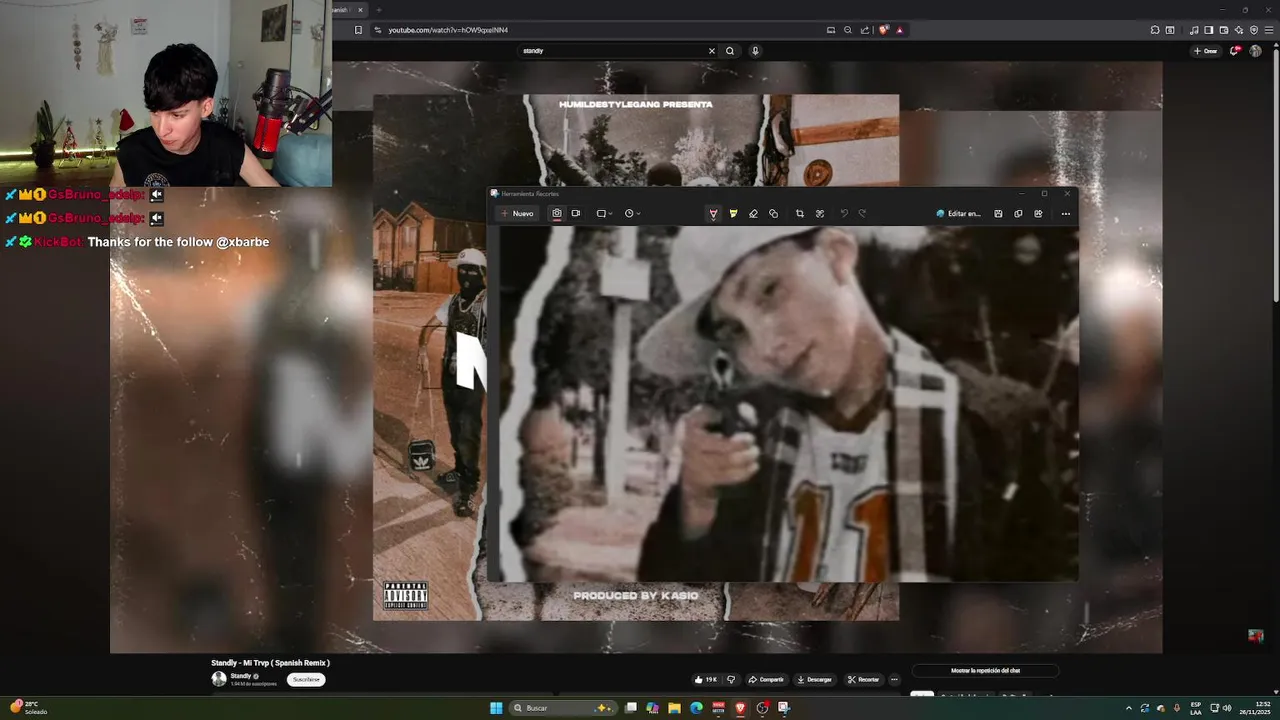Open File Explorer from the taskbar
This screenshot has width=1280, height=720.
click(x=674, y=708)
